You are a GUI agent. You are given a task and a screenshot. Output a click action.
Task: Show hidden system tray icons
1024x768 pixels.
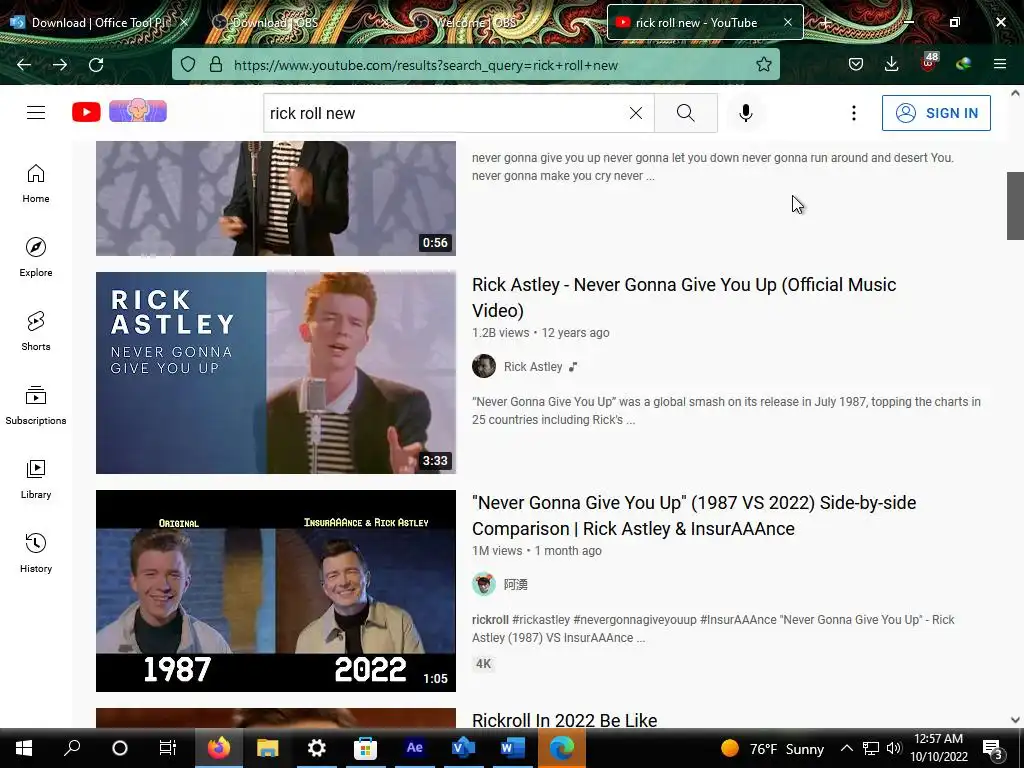click(846, 748)
